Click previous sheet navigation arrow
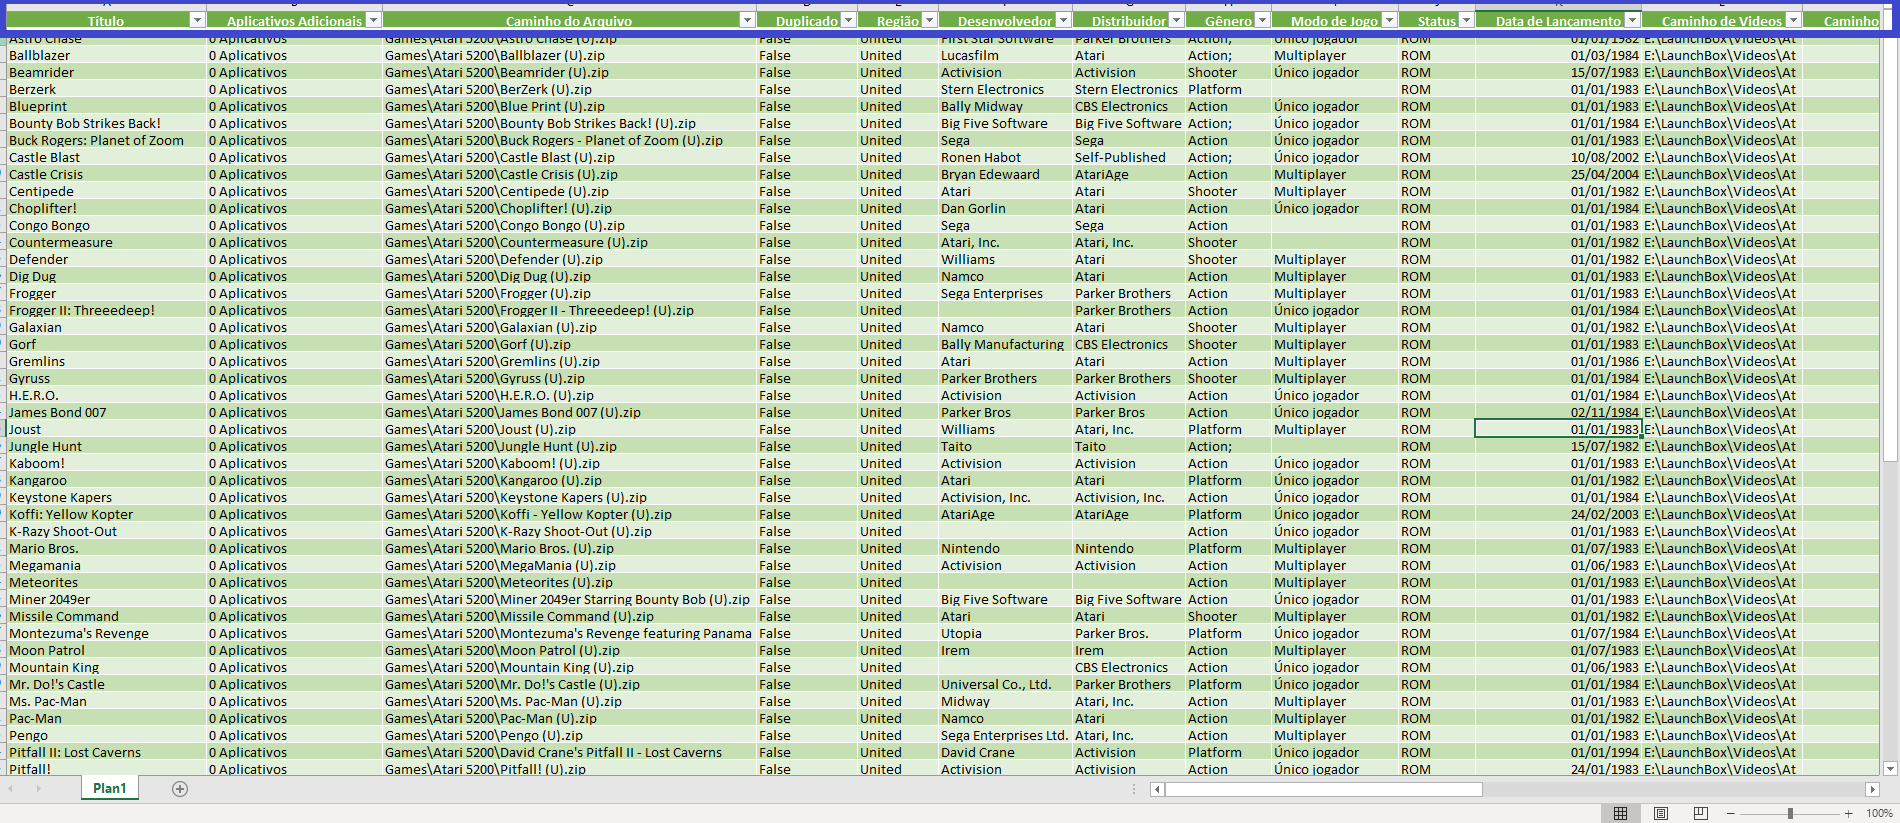This screenshot has width=1900, height=823. coord(12,789)
